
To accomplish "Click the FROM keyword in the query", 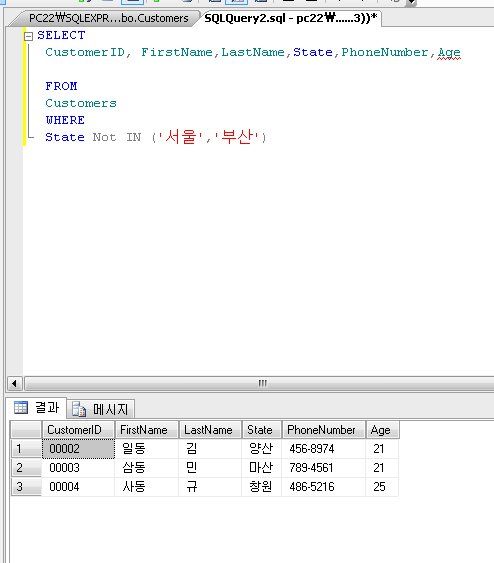I will tap(61, 86).
